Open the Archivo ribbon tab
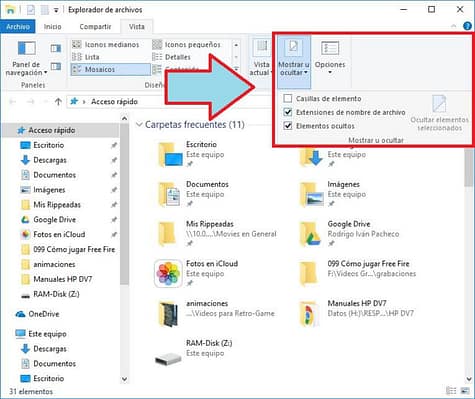 pyautogui.click(x=18, y=26)
